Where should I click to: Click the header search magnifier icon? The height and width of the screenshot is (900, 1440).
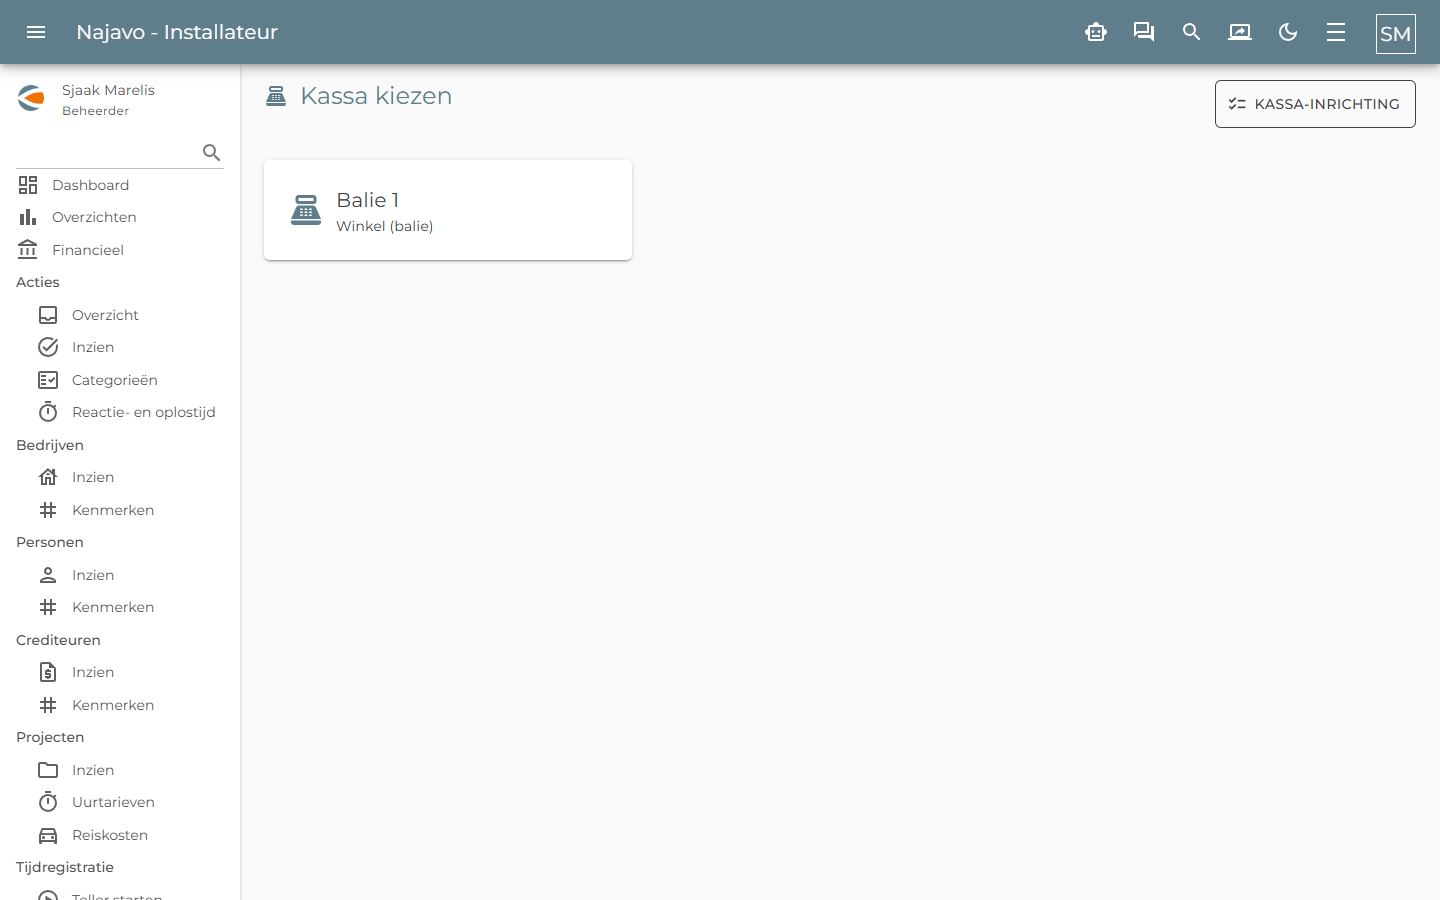(x=1192, y=32)
